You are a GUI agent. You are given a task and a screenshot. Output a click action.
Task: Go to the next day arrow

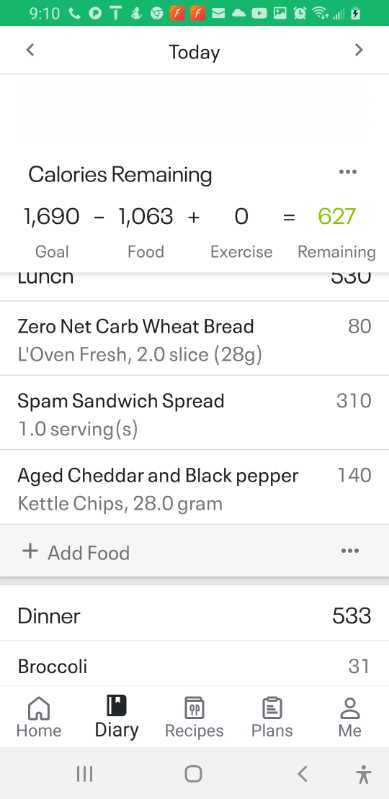coord(359,50)
